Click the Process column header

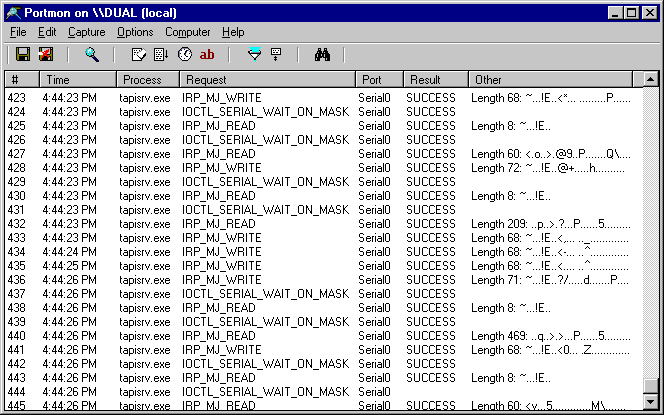pos(147,79)
